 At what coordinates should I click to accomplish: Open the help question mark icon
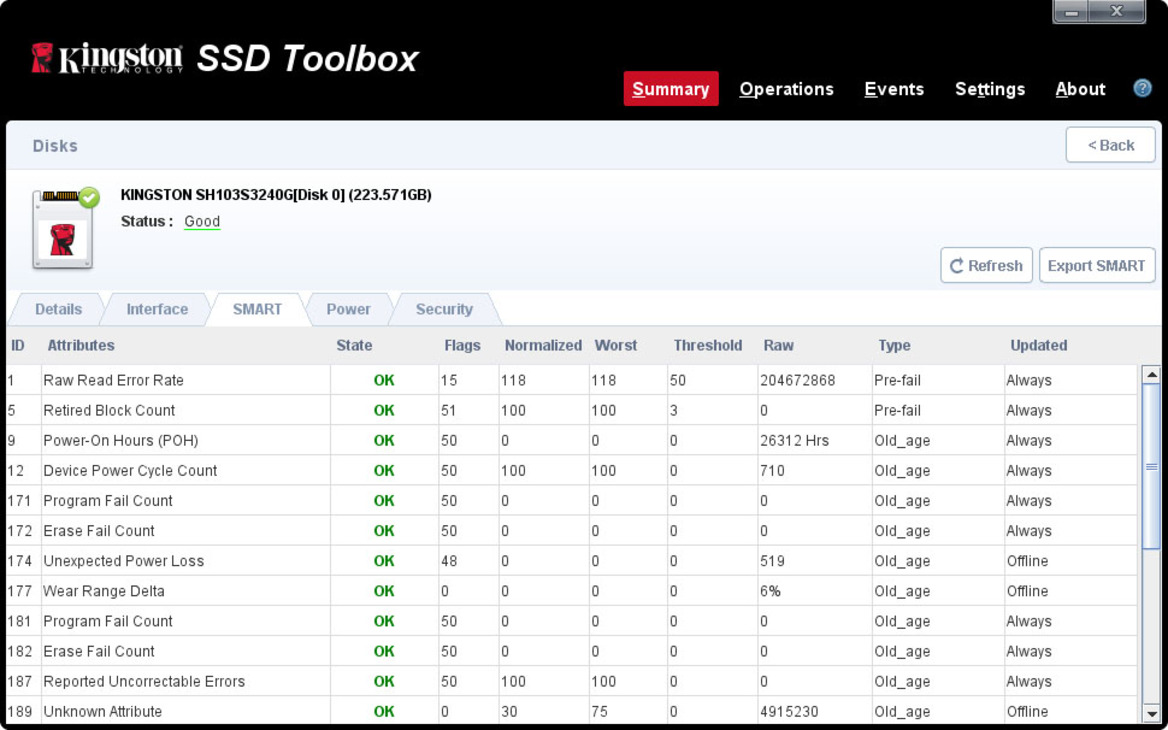click(1142, 89)
